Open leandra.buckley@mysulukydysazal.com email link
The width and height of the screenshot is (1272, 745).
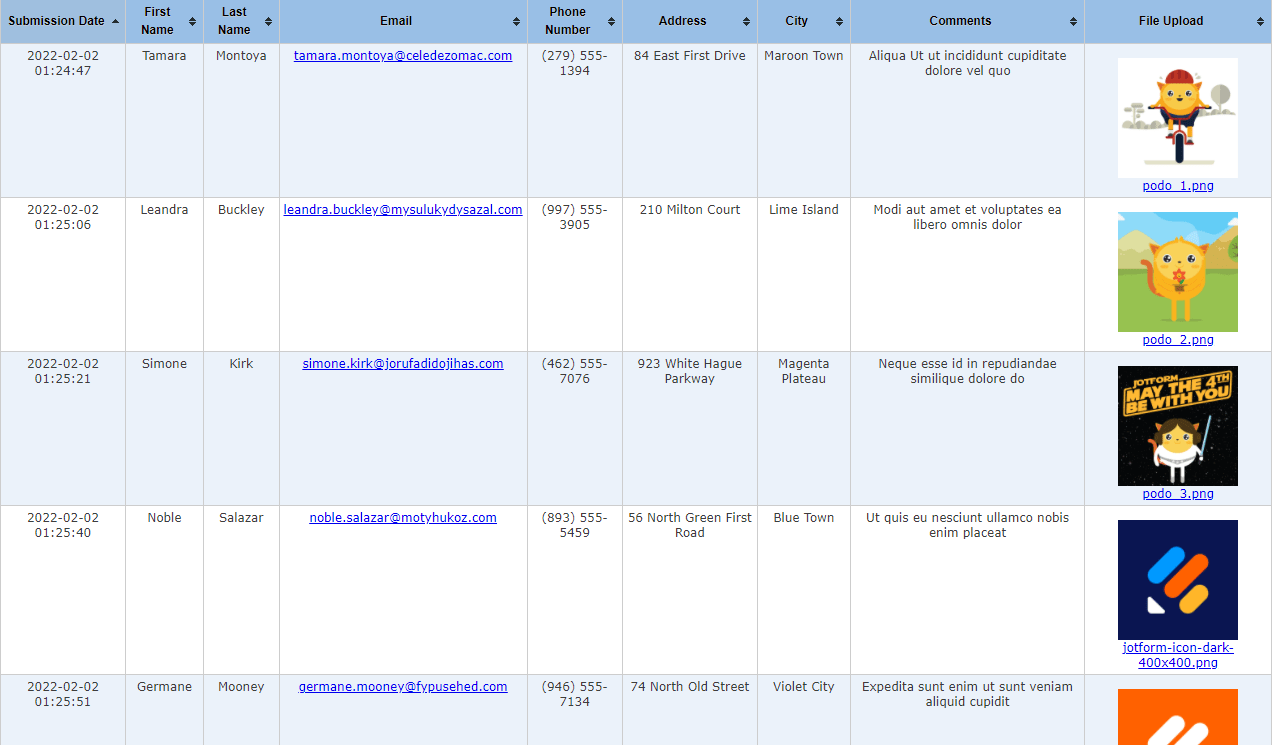tap(403, 209)
